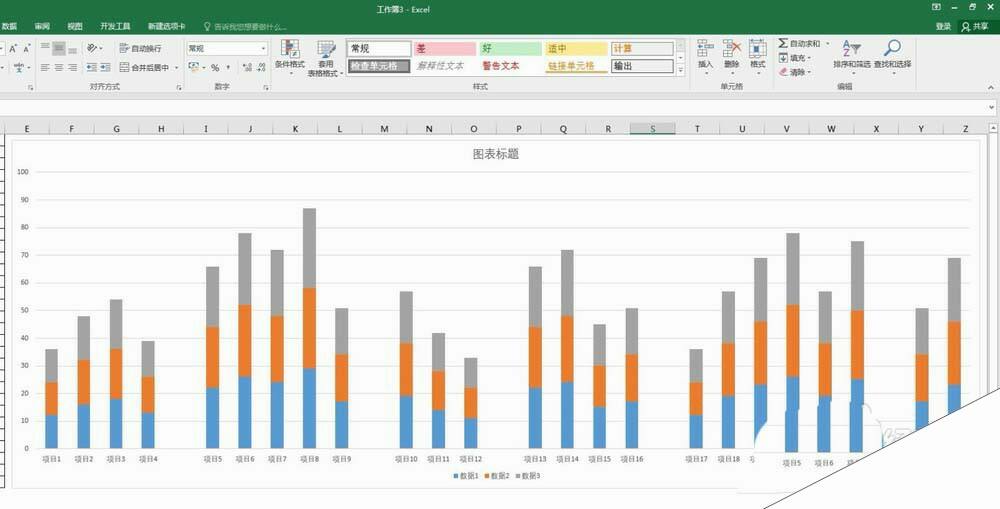Click the 登录 sign-in link

click(943, 26)
